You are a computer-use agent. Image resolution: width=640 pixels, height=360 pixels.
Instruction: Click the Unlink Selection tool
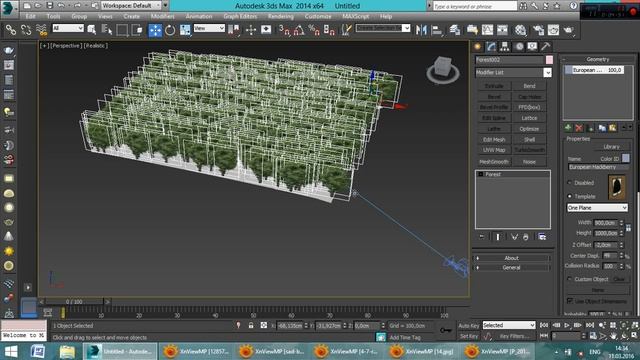[26, 30]
